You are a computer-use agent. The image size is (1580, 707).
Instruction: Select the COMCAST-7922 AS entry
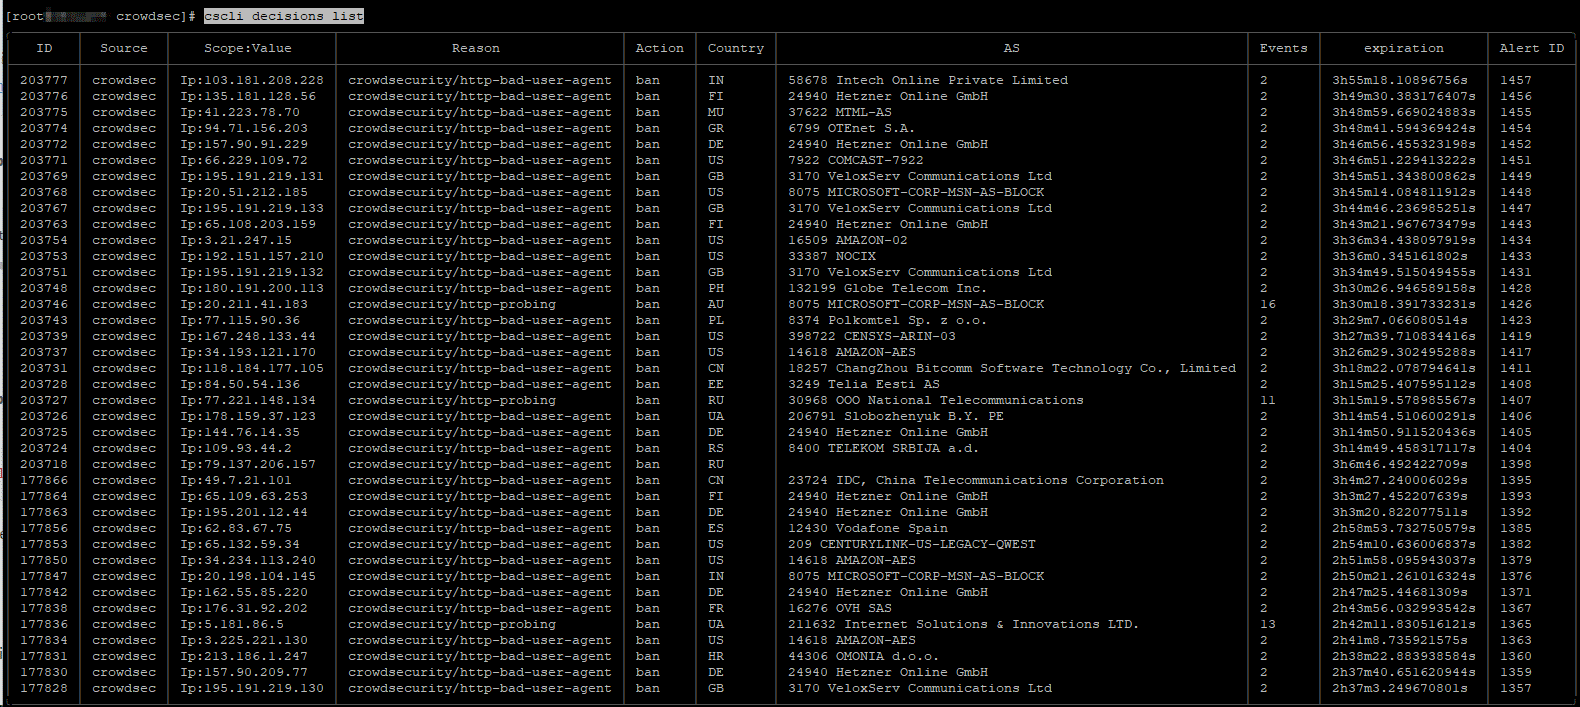[855, 160]
